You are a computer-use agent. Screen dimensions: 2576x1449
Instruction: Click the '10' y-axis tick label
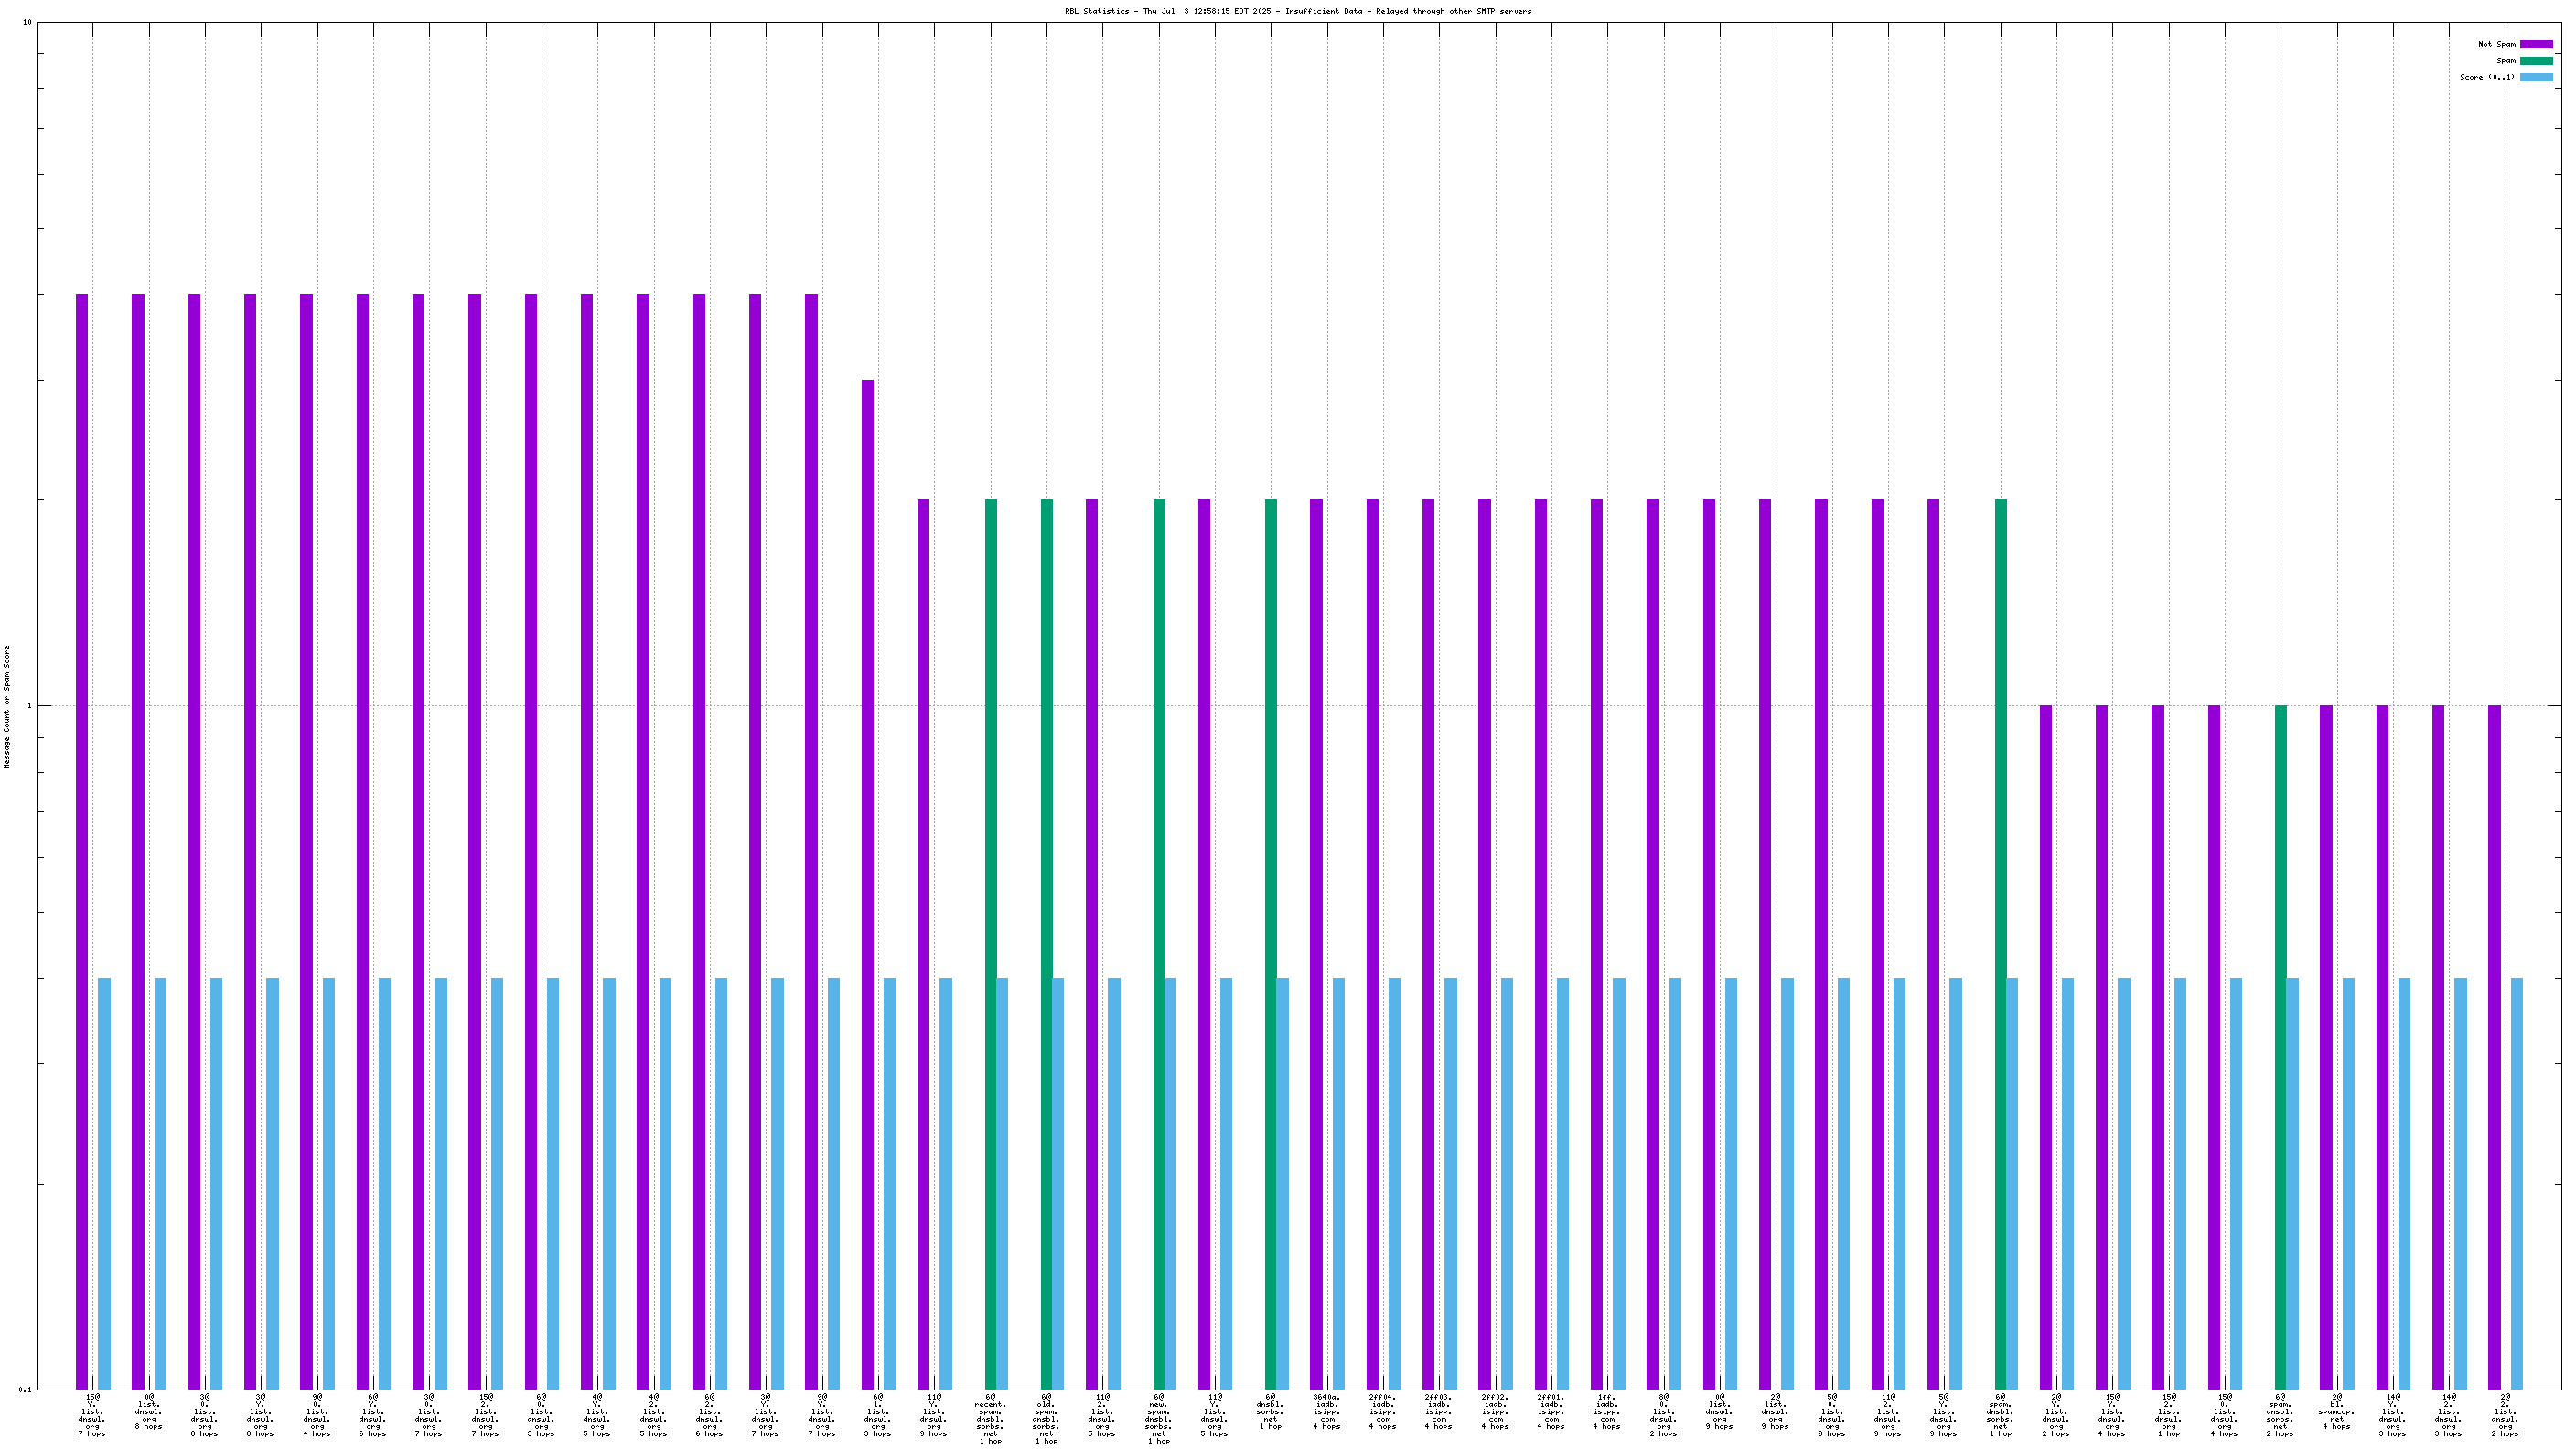pyautogui.click(x=27, y=22)
